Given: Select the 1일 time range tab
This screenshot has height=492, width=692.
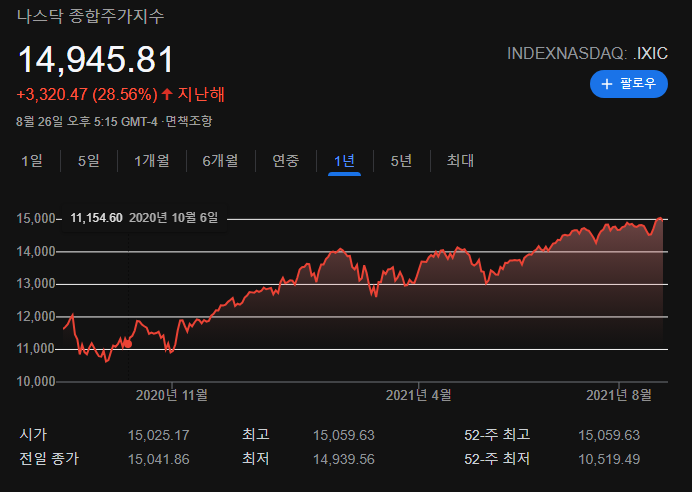Looking at the screenshot, I should [32, 161].
